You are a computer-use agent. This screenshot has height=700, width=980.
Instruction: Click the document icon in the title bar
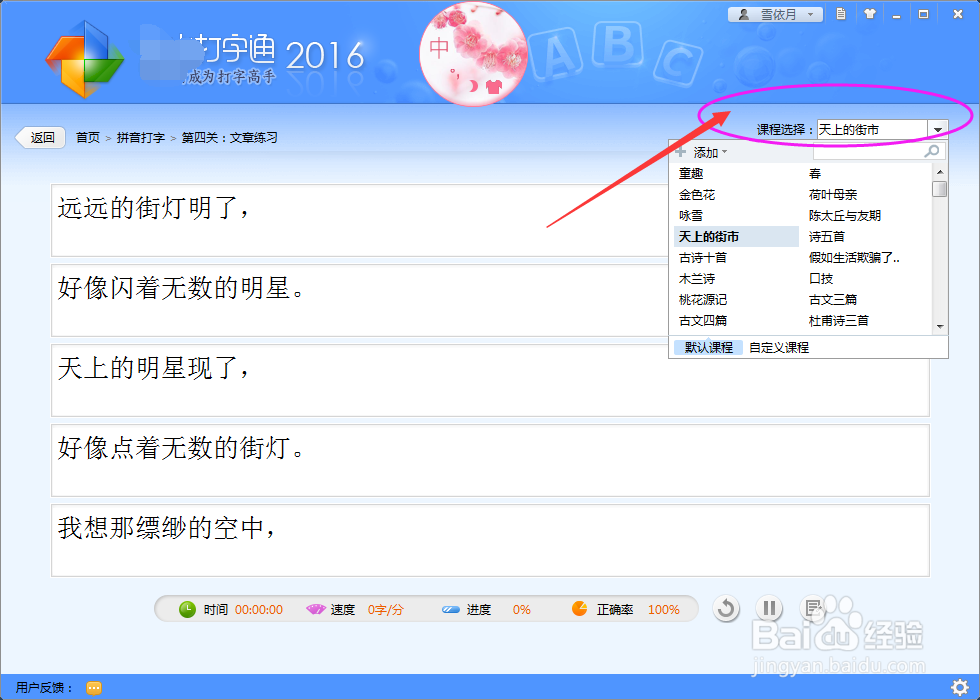[x=840, y=14]
